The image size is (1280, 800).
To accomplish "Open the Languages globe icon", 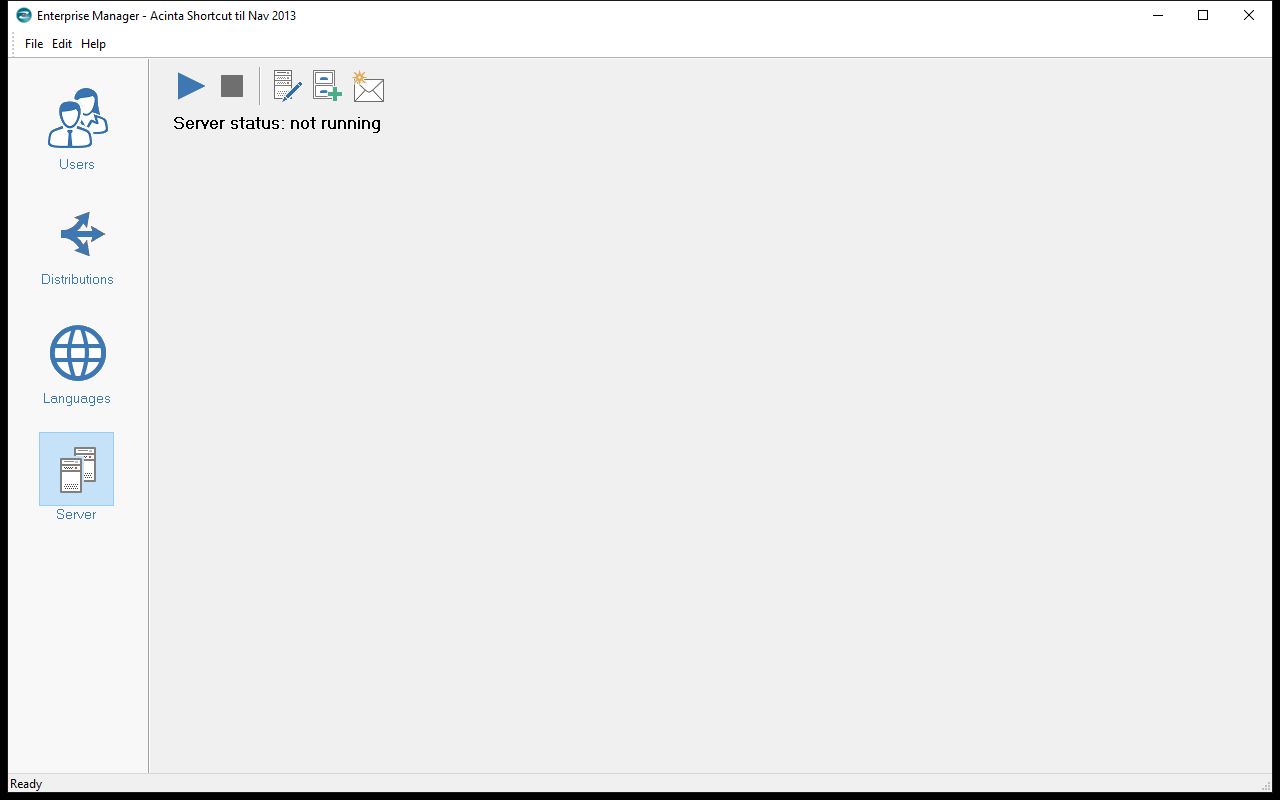I will (x=77, y=353).
